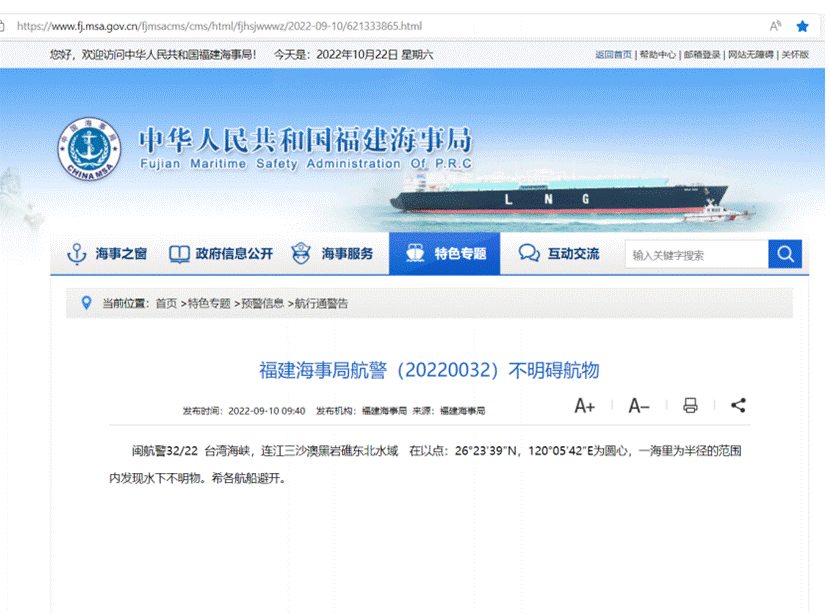The image size is (830, 615).
Task: Click the article title 福建海事局航警（20220032）
Action: 429,370
